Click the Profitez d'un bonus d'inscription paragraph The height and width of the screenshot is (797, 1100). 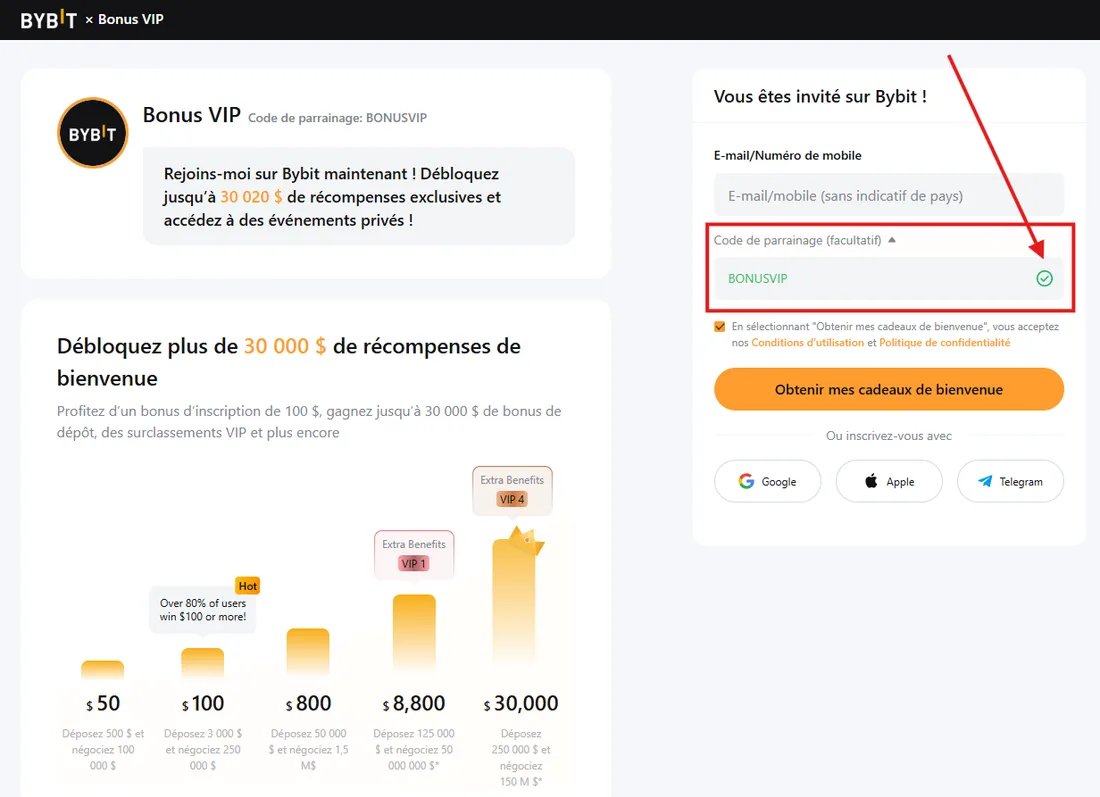tap(309, 422)
